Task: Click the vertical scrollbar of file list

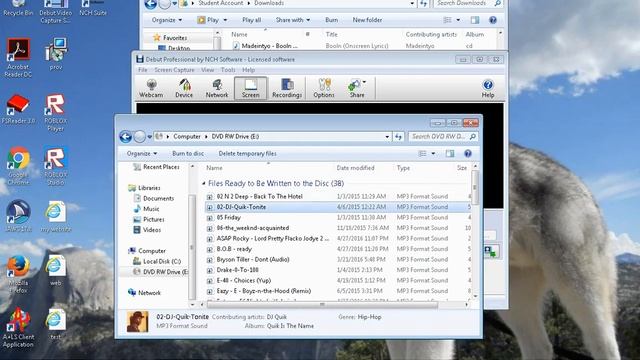Action: 475,188
